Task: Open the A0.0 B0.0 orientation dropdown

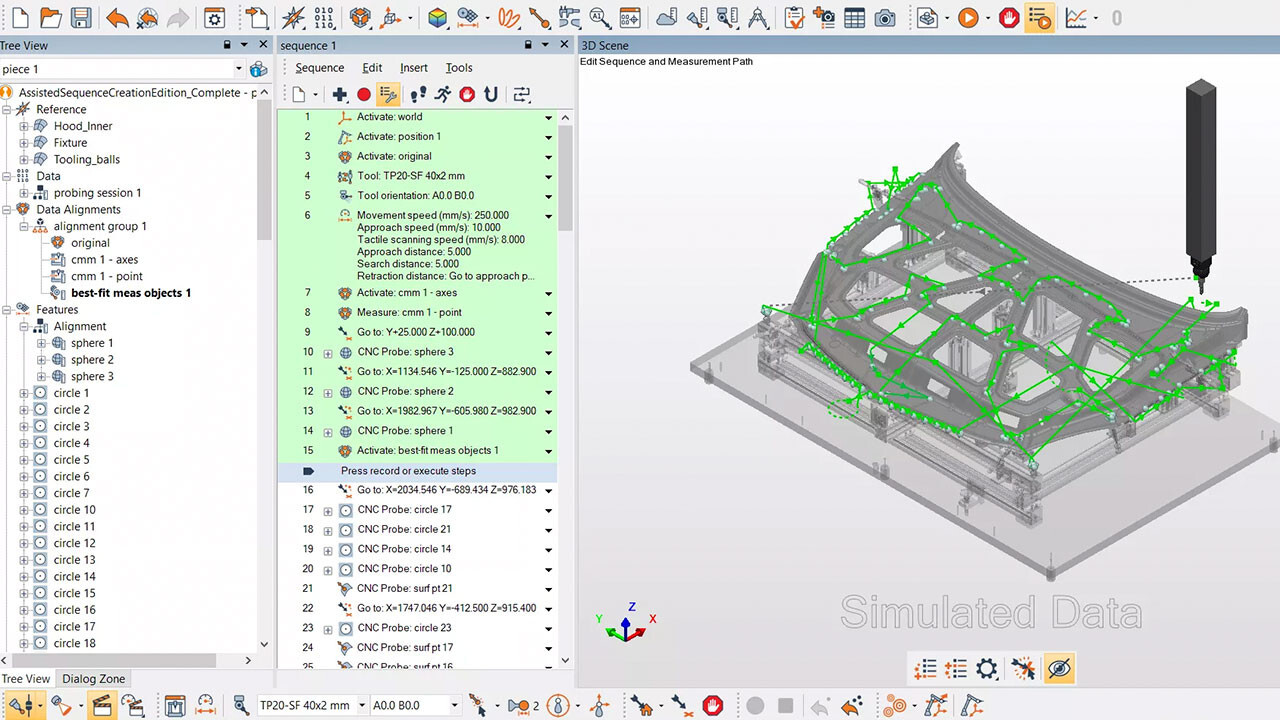Action: 455,706
